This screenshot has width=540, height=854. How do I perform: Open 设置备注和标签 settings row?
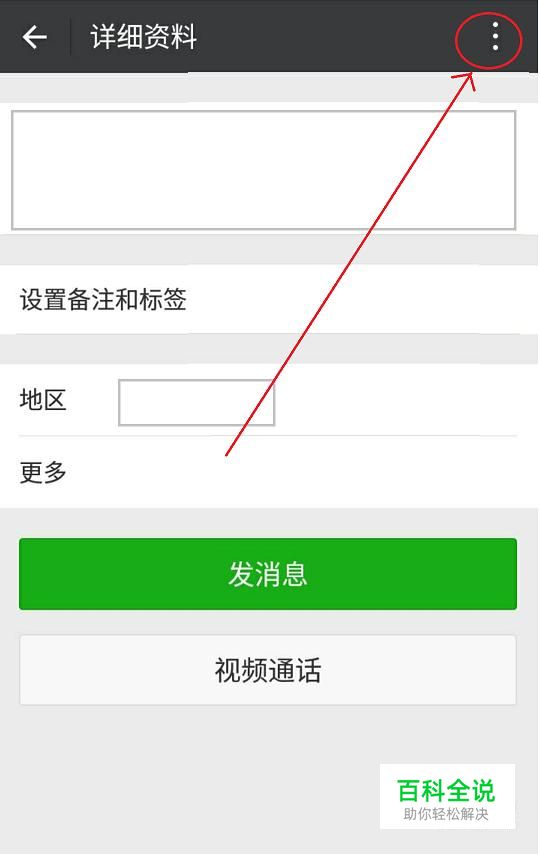click(x=269, y=300)
